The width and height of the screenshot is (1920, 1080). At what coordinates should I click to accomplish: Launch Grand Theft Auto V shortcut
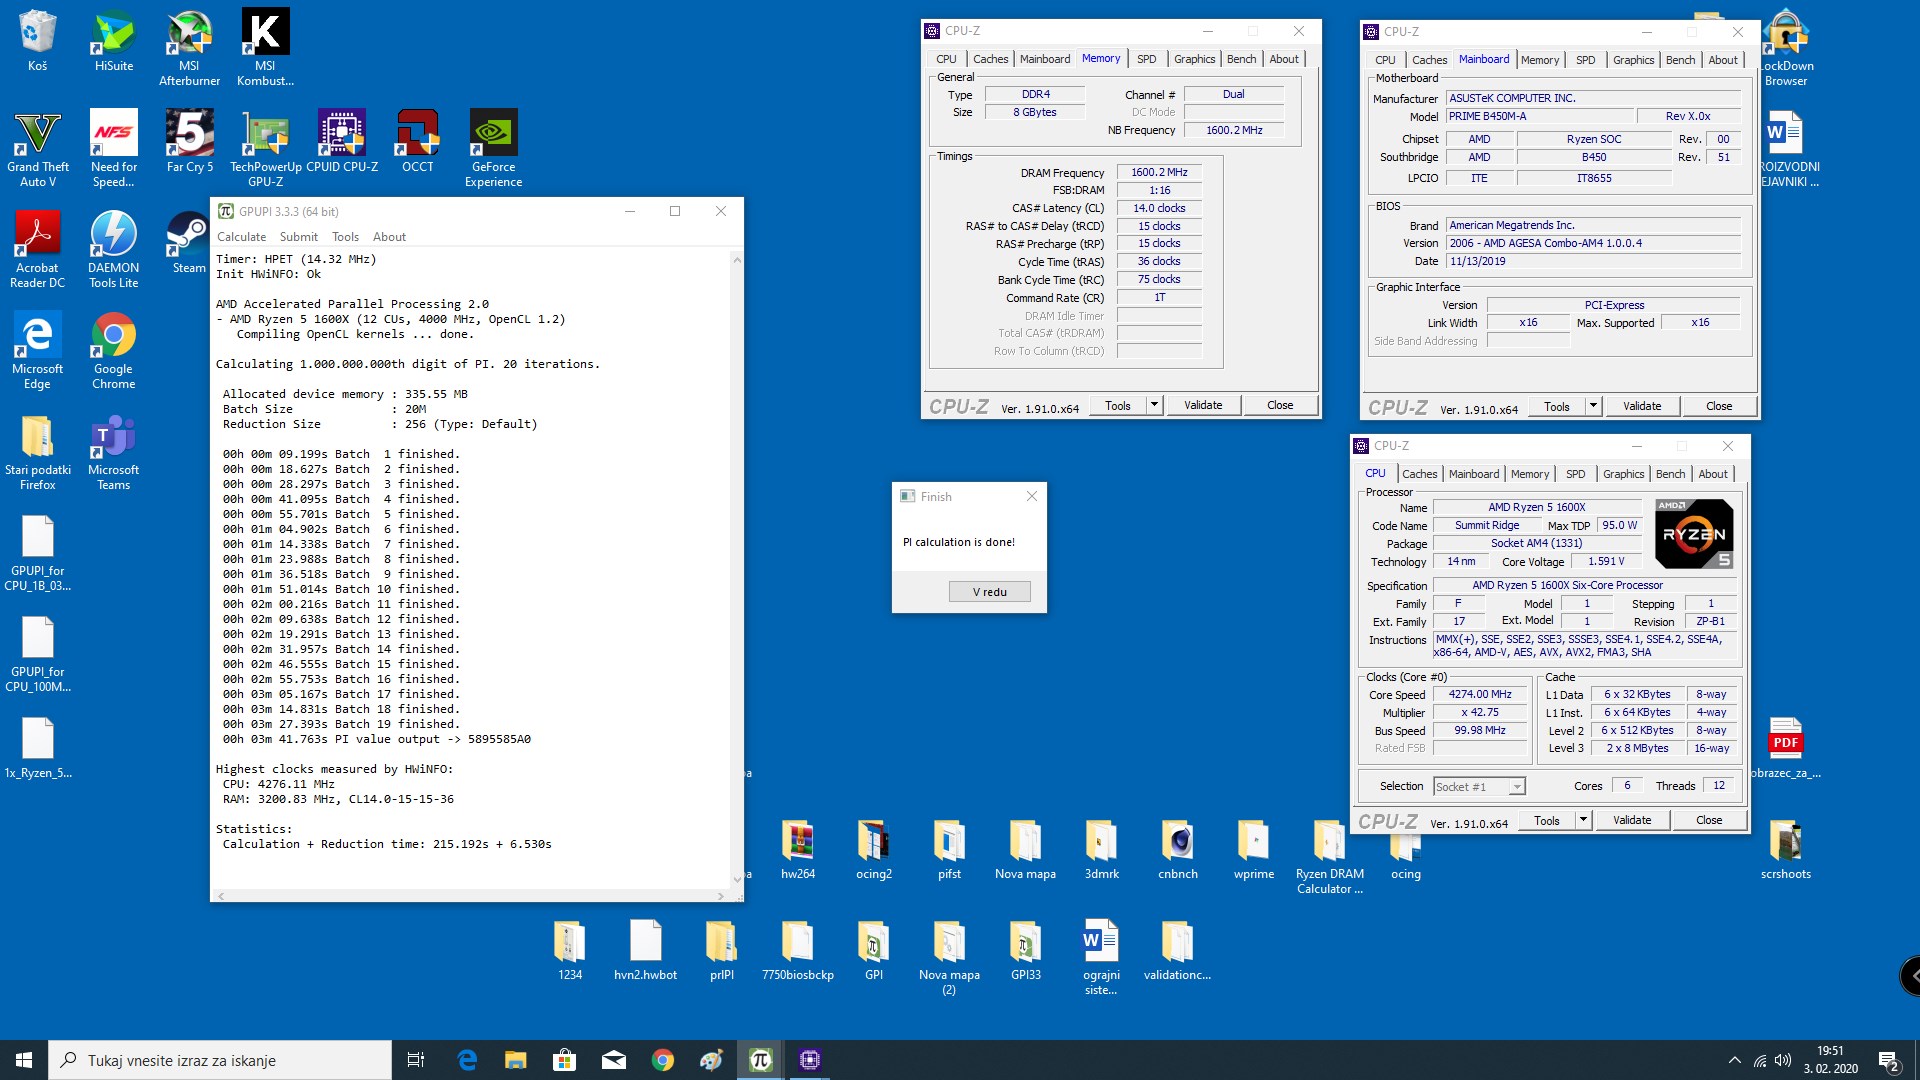[37, 148]
